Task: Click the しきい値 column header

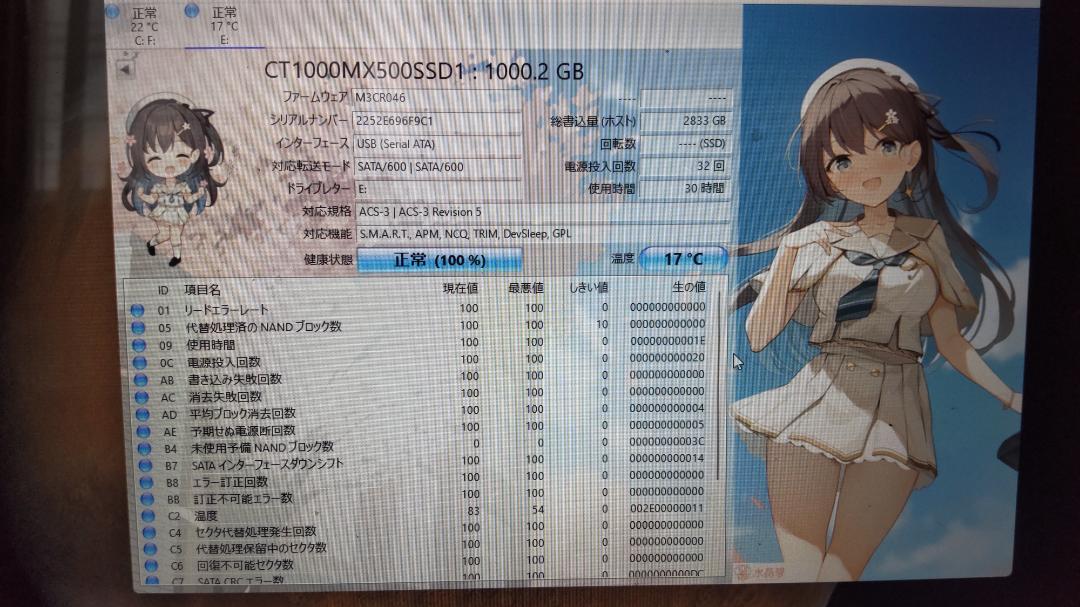Action: pyautogui.click(x=588, y=287)
